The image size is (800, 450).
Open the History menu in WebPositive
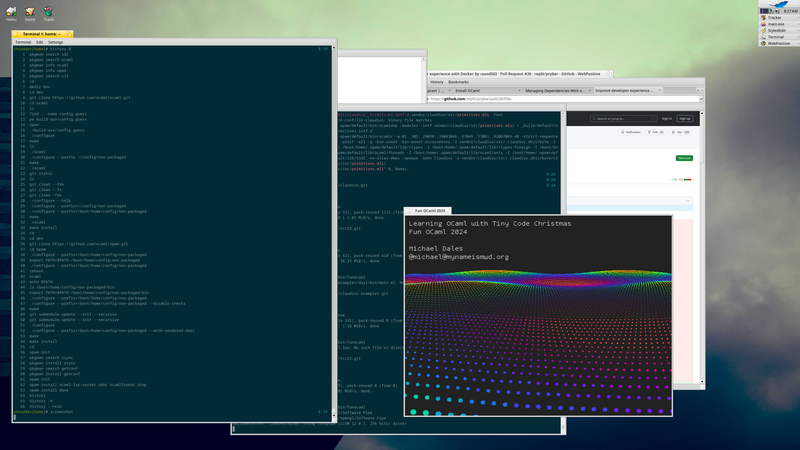click(437, 82)
